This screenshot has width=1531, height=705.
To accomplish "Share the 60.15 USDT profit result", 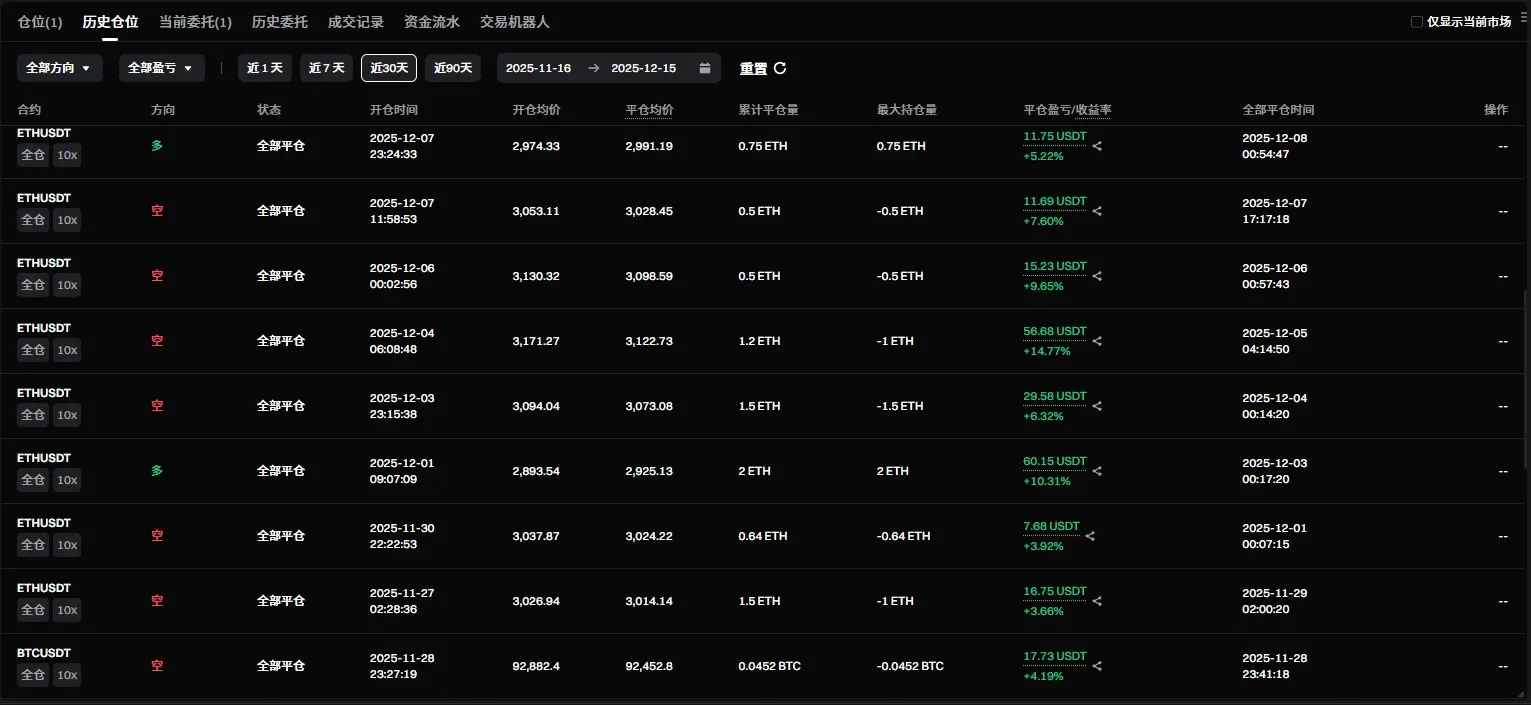I will pyautogui.click(x=1097, y=471).
